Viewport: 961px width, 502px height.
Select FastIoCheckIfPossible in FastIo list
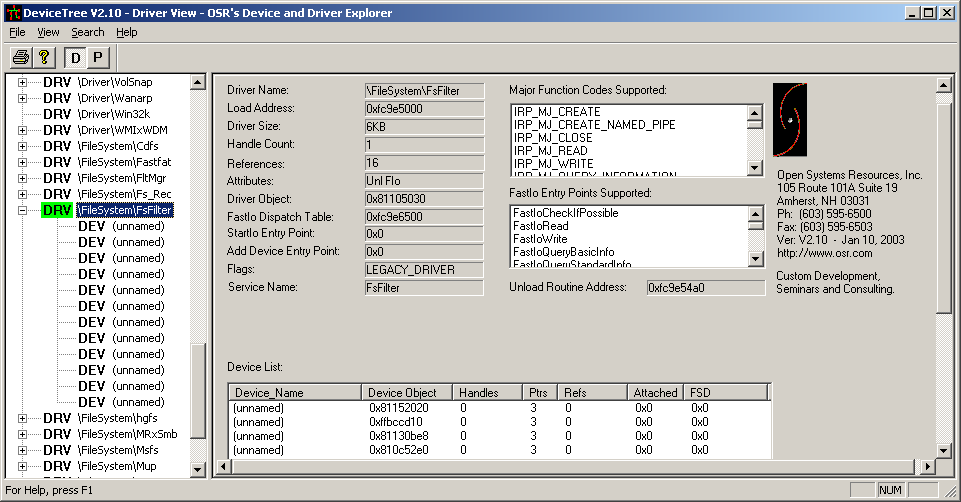point(566,213)
